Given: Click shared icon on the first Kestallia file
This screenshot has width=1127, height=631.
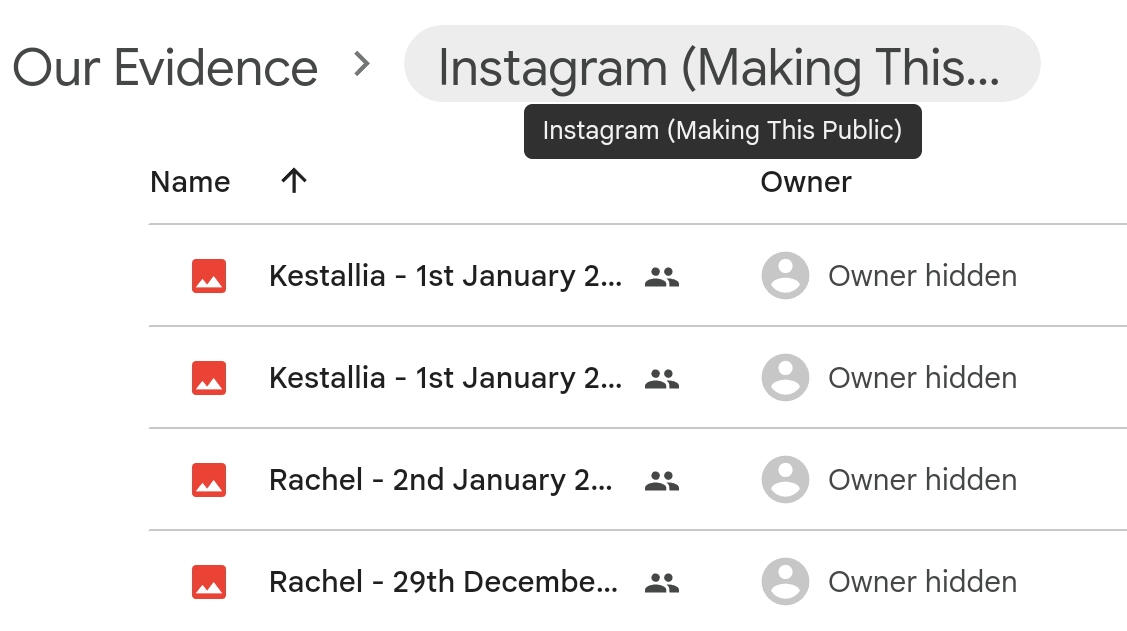Looking at the screenshot, I should coord(662,277).
